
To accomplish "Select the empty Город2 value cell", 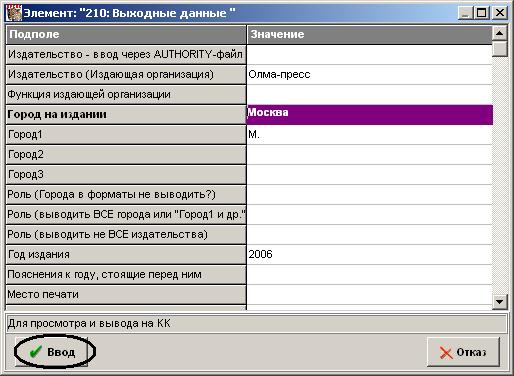I will 369,154.
